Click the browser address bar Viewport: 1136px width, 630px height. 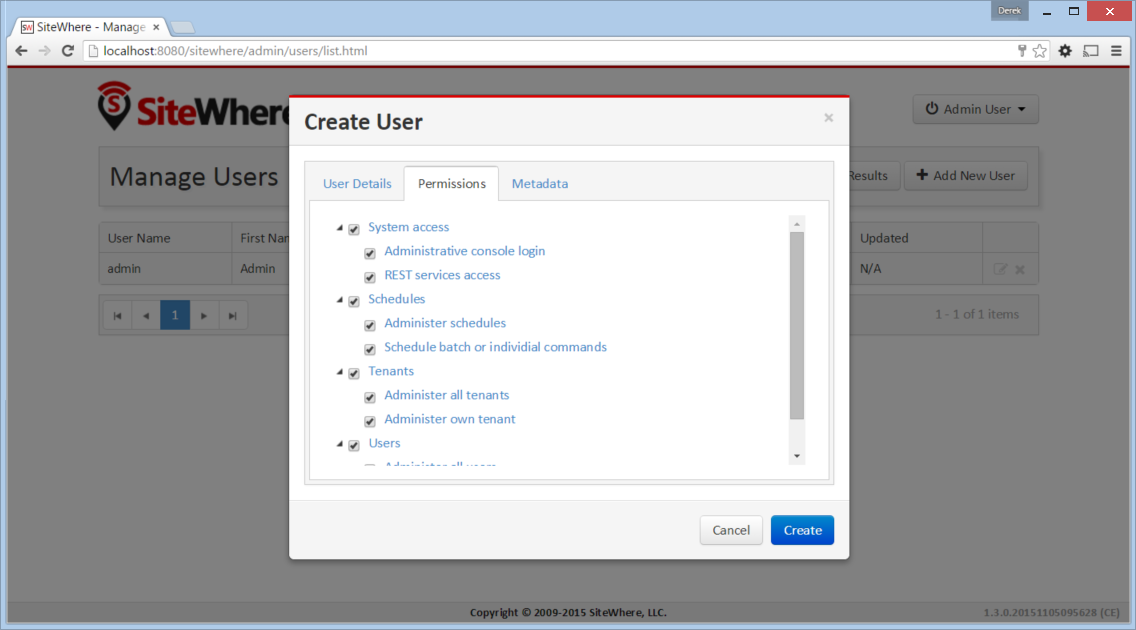(551, 51)
